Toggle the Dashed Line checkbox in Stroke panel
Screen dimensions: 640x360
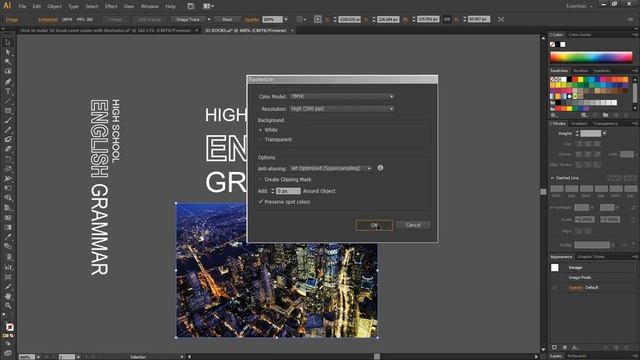click(x=553, y=178)
